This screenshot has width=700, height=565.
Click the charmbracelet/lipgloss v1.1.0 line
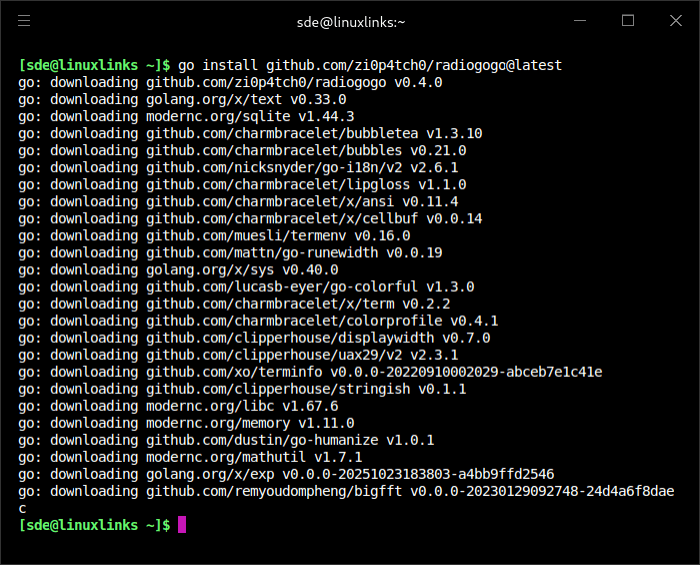coord(242,184)
